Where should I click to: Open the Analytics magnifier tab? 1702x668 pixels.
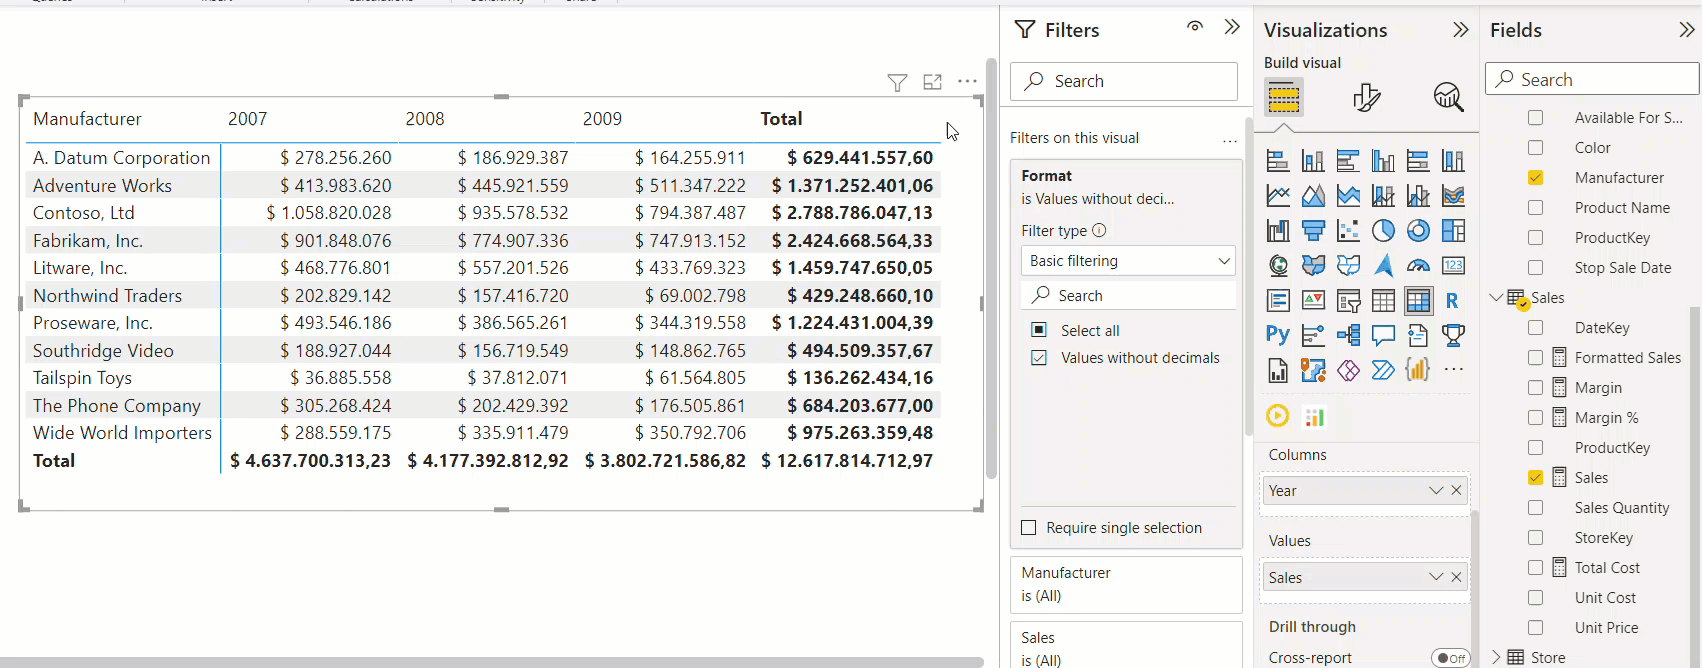[x=1448, y=98]
